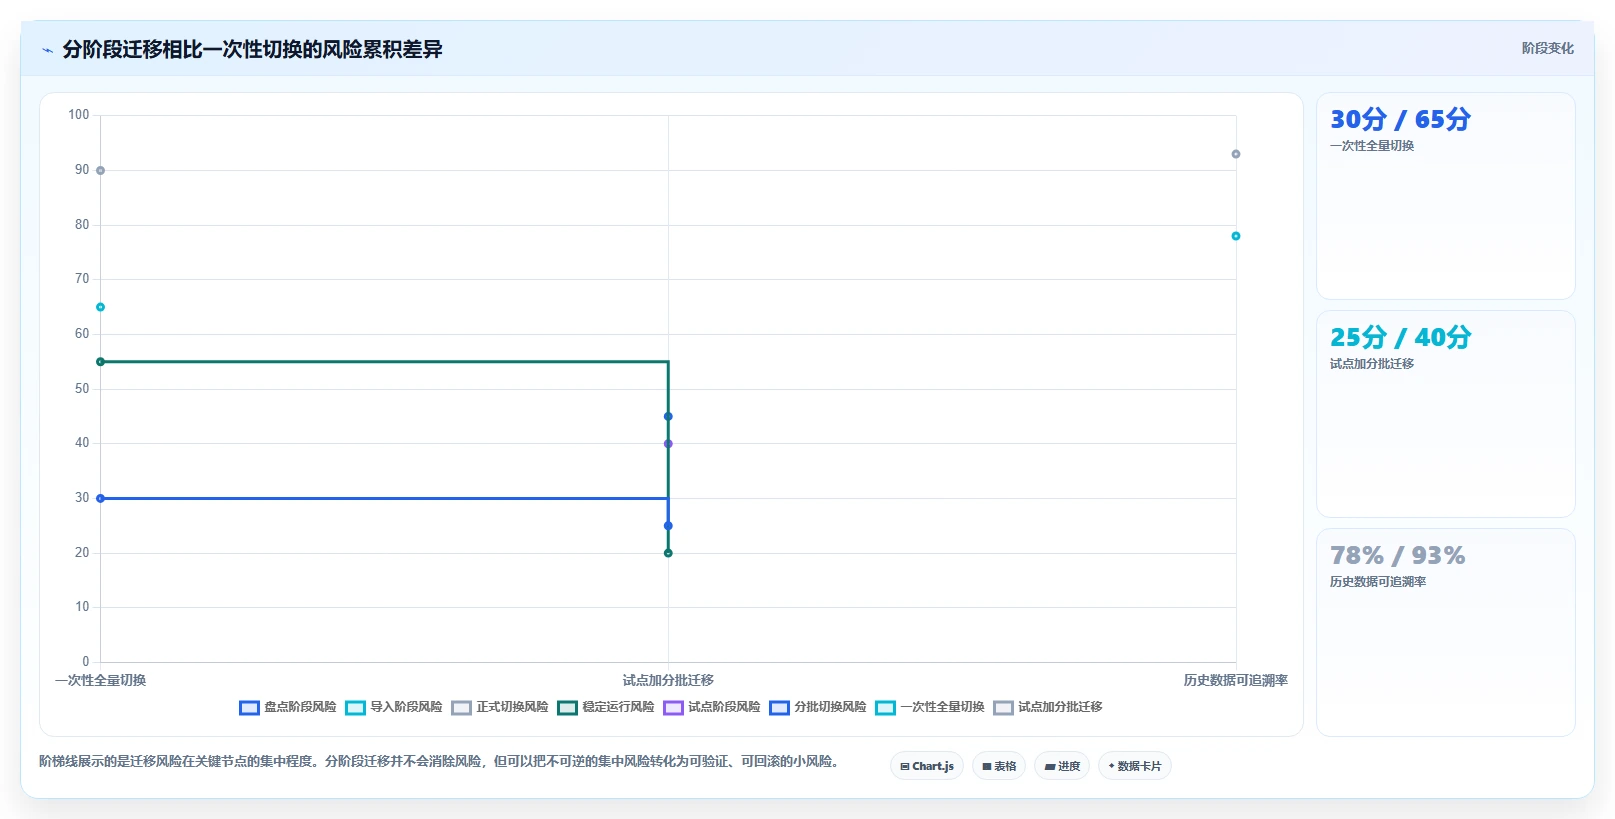The width and height of the screenshot is (1615, 819).
Task: Select the gray data point at 90
Action: [x=100, y=171]
